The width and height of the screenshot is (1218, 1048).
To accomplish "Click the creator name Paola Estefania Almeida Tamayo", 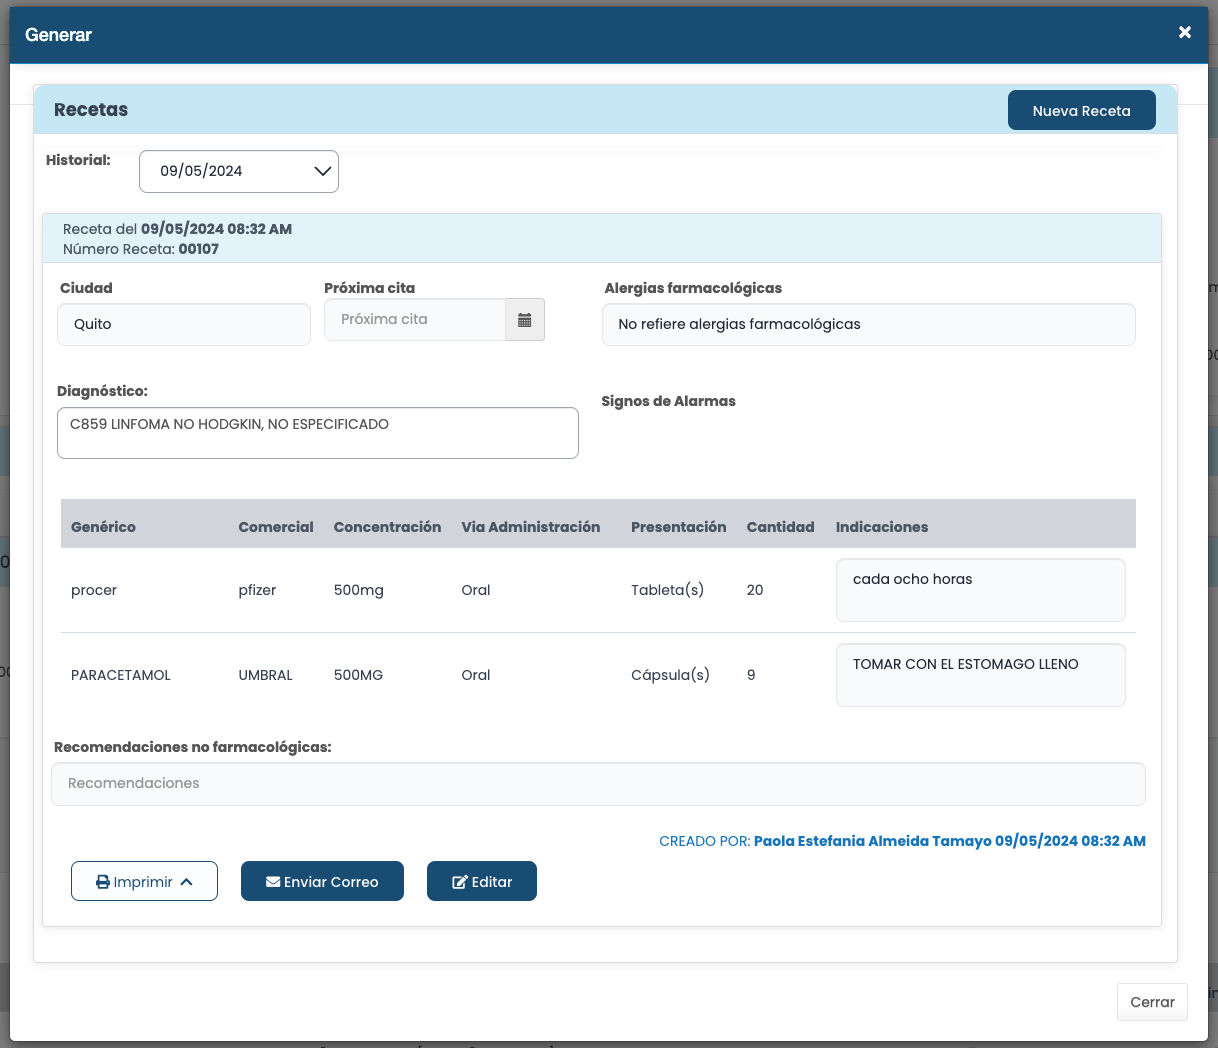I will point(872,841).
